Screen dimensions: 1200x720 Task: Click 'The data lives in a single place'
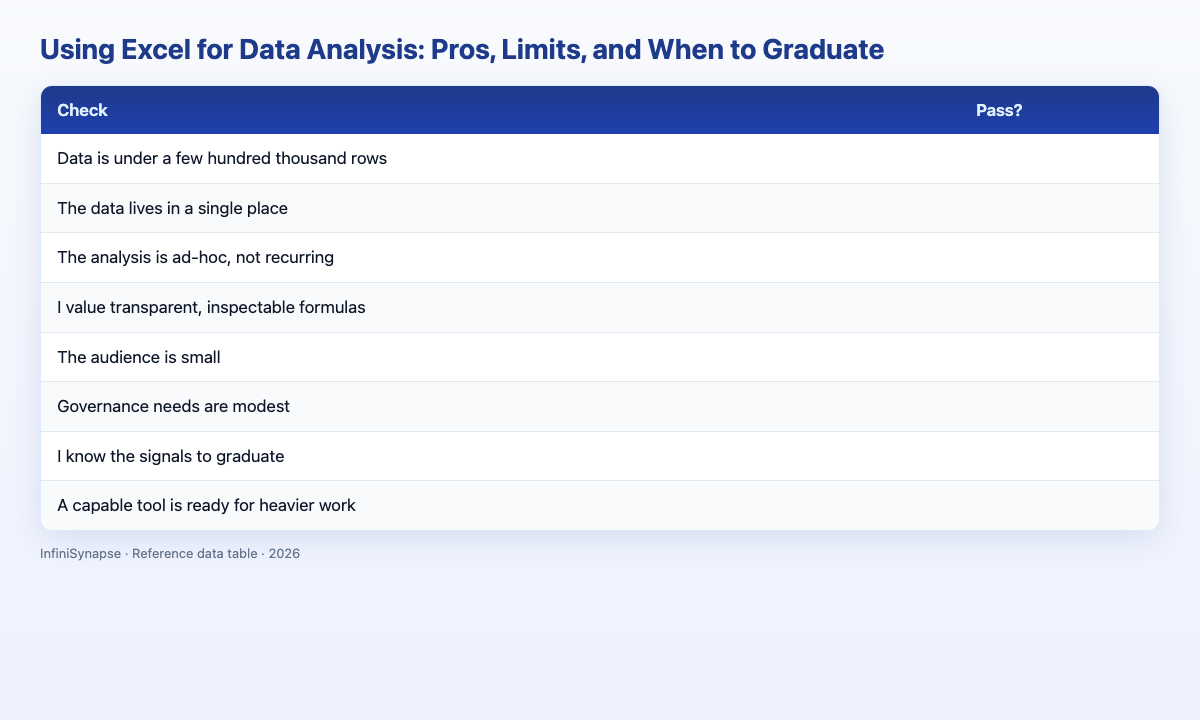coord(173,208)
